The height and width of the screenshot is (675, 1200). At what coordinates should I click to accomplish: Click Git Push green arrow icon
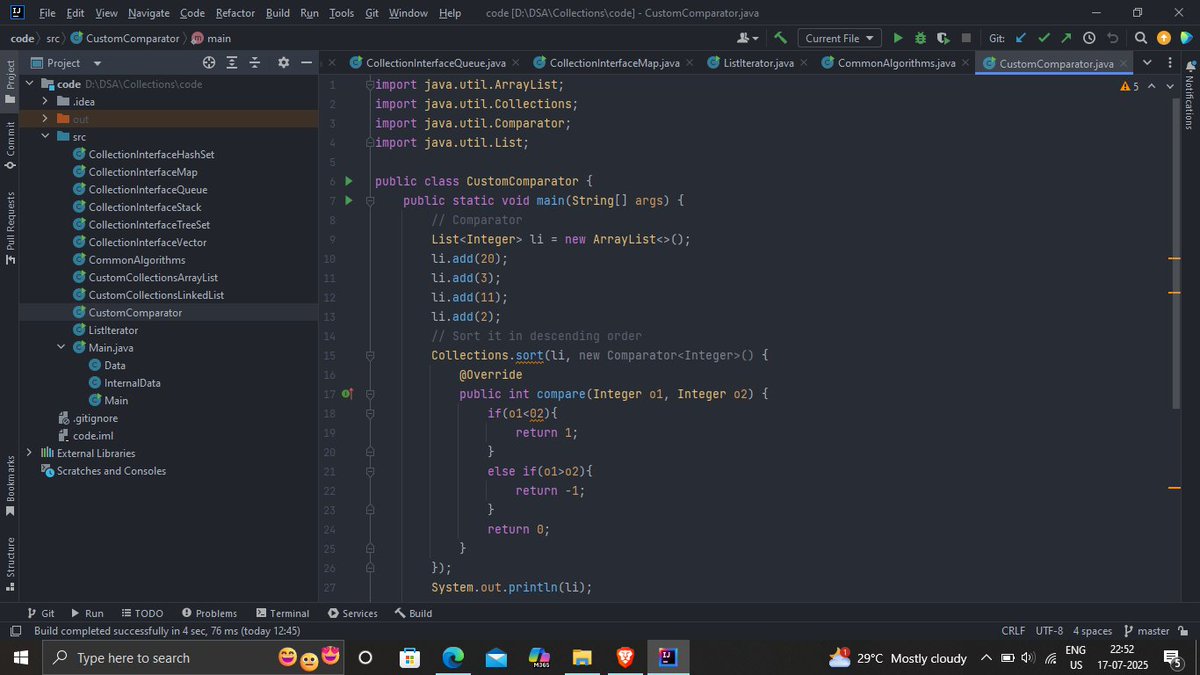pos(1066,38)
